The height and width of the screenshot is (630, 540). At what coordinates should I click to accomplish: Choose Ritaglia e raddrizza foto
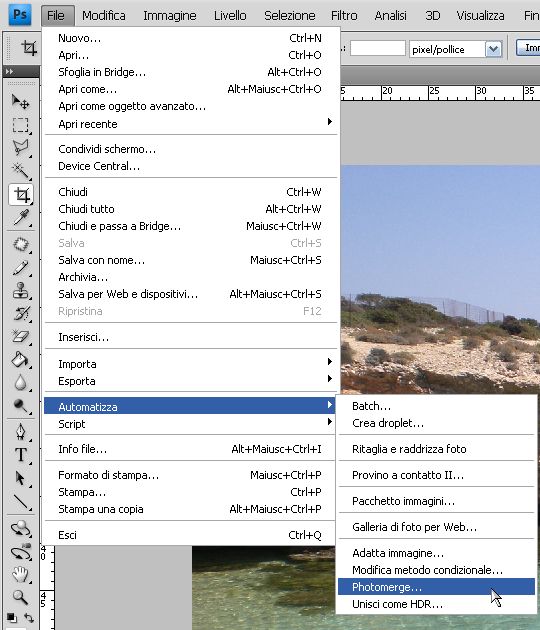pos(436,449)
